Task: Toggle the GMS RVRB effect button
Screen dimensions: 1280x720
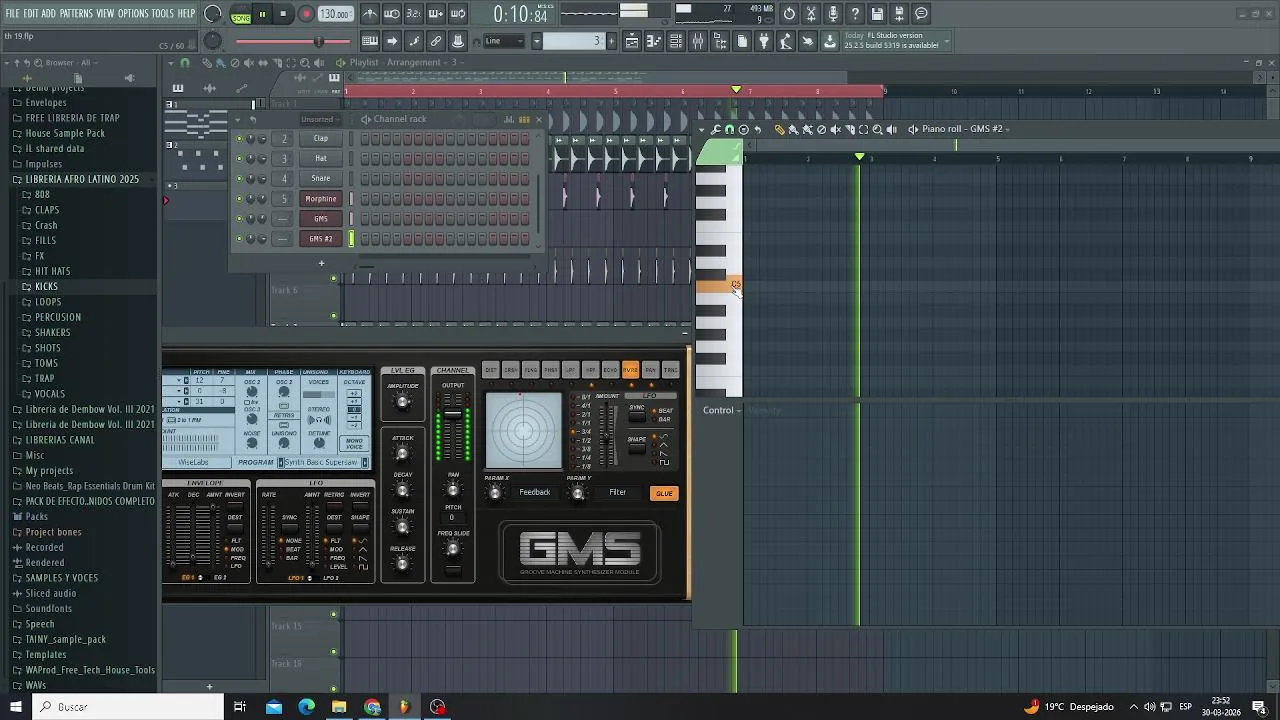Action: (630, 370)
